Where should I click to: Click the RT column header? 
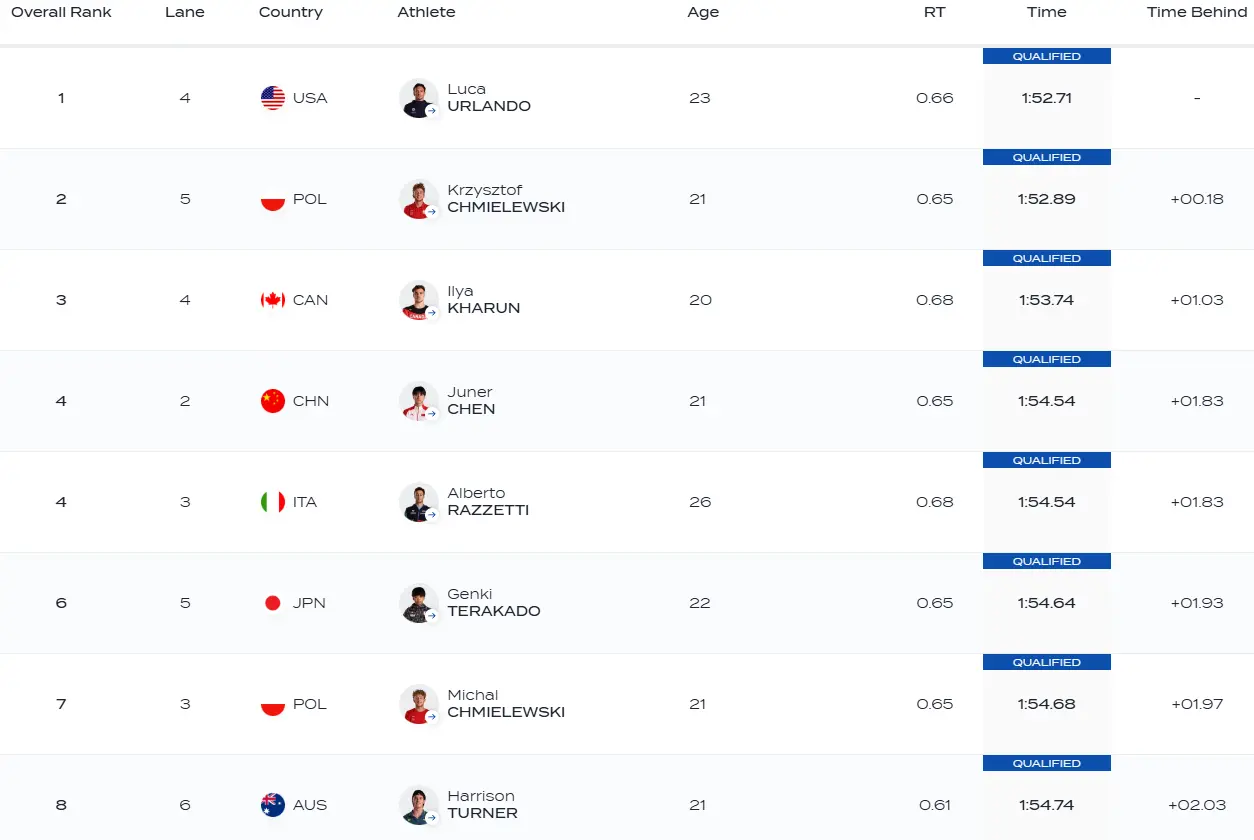tap(934, 12)
